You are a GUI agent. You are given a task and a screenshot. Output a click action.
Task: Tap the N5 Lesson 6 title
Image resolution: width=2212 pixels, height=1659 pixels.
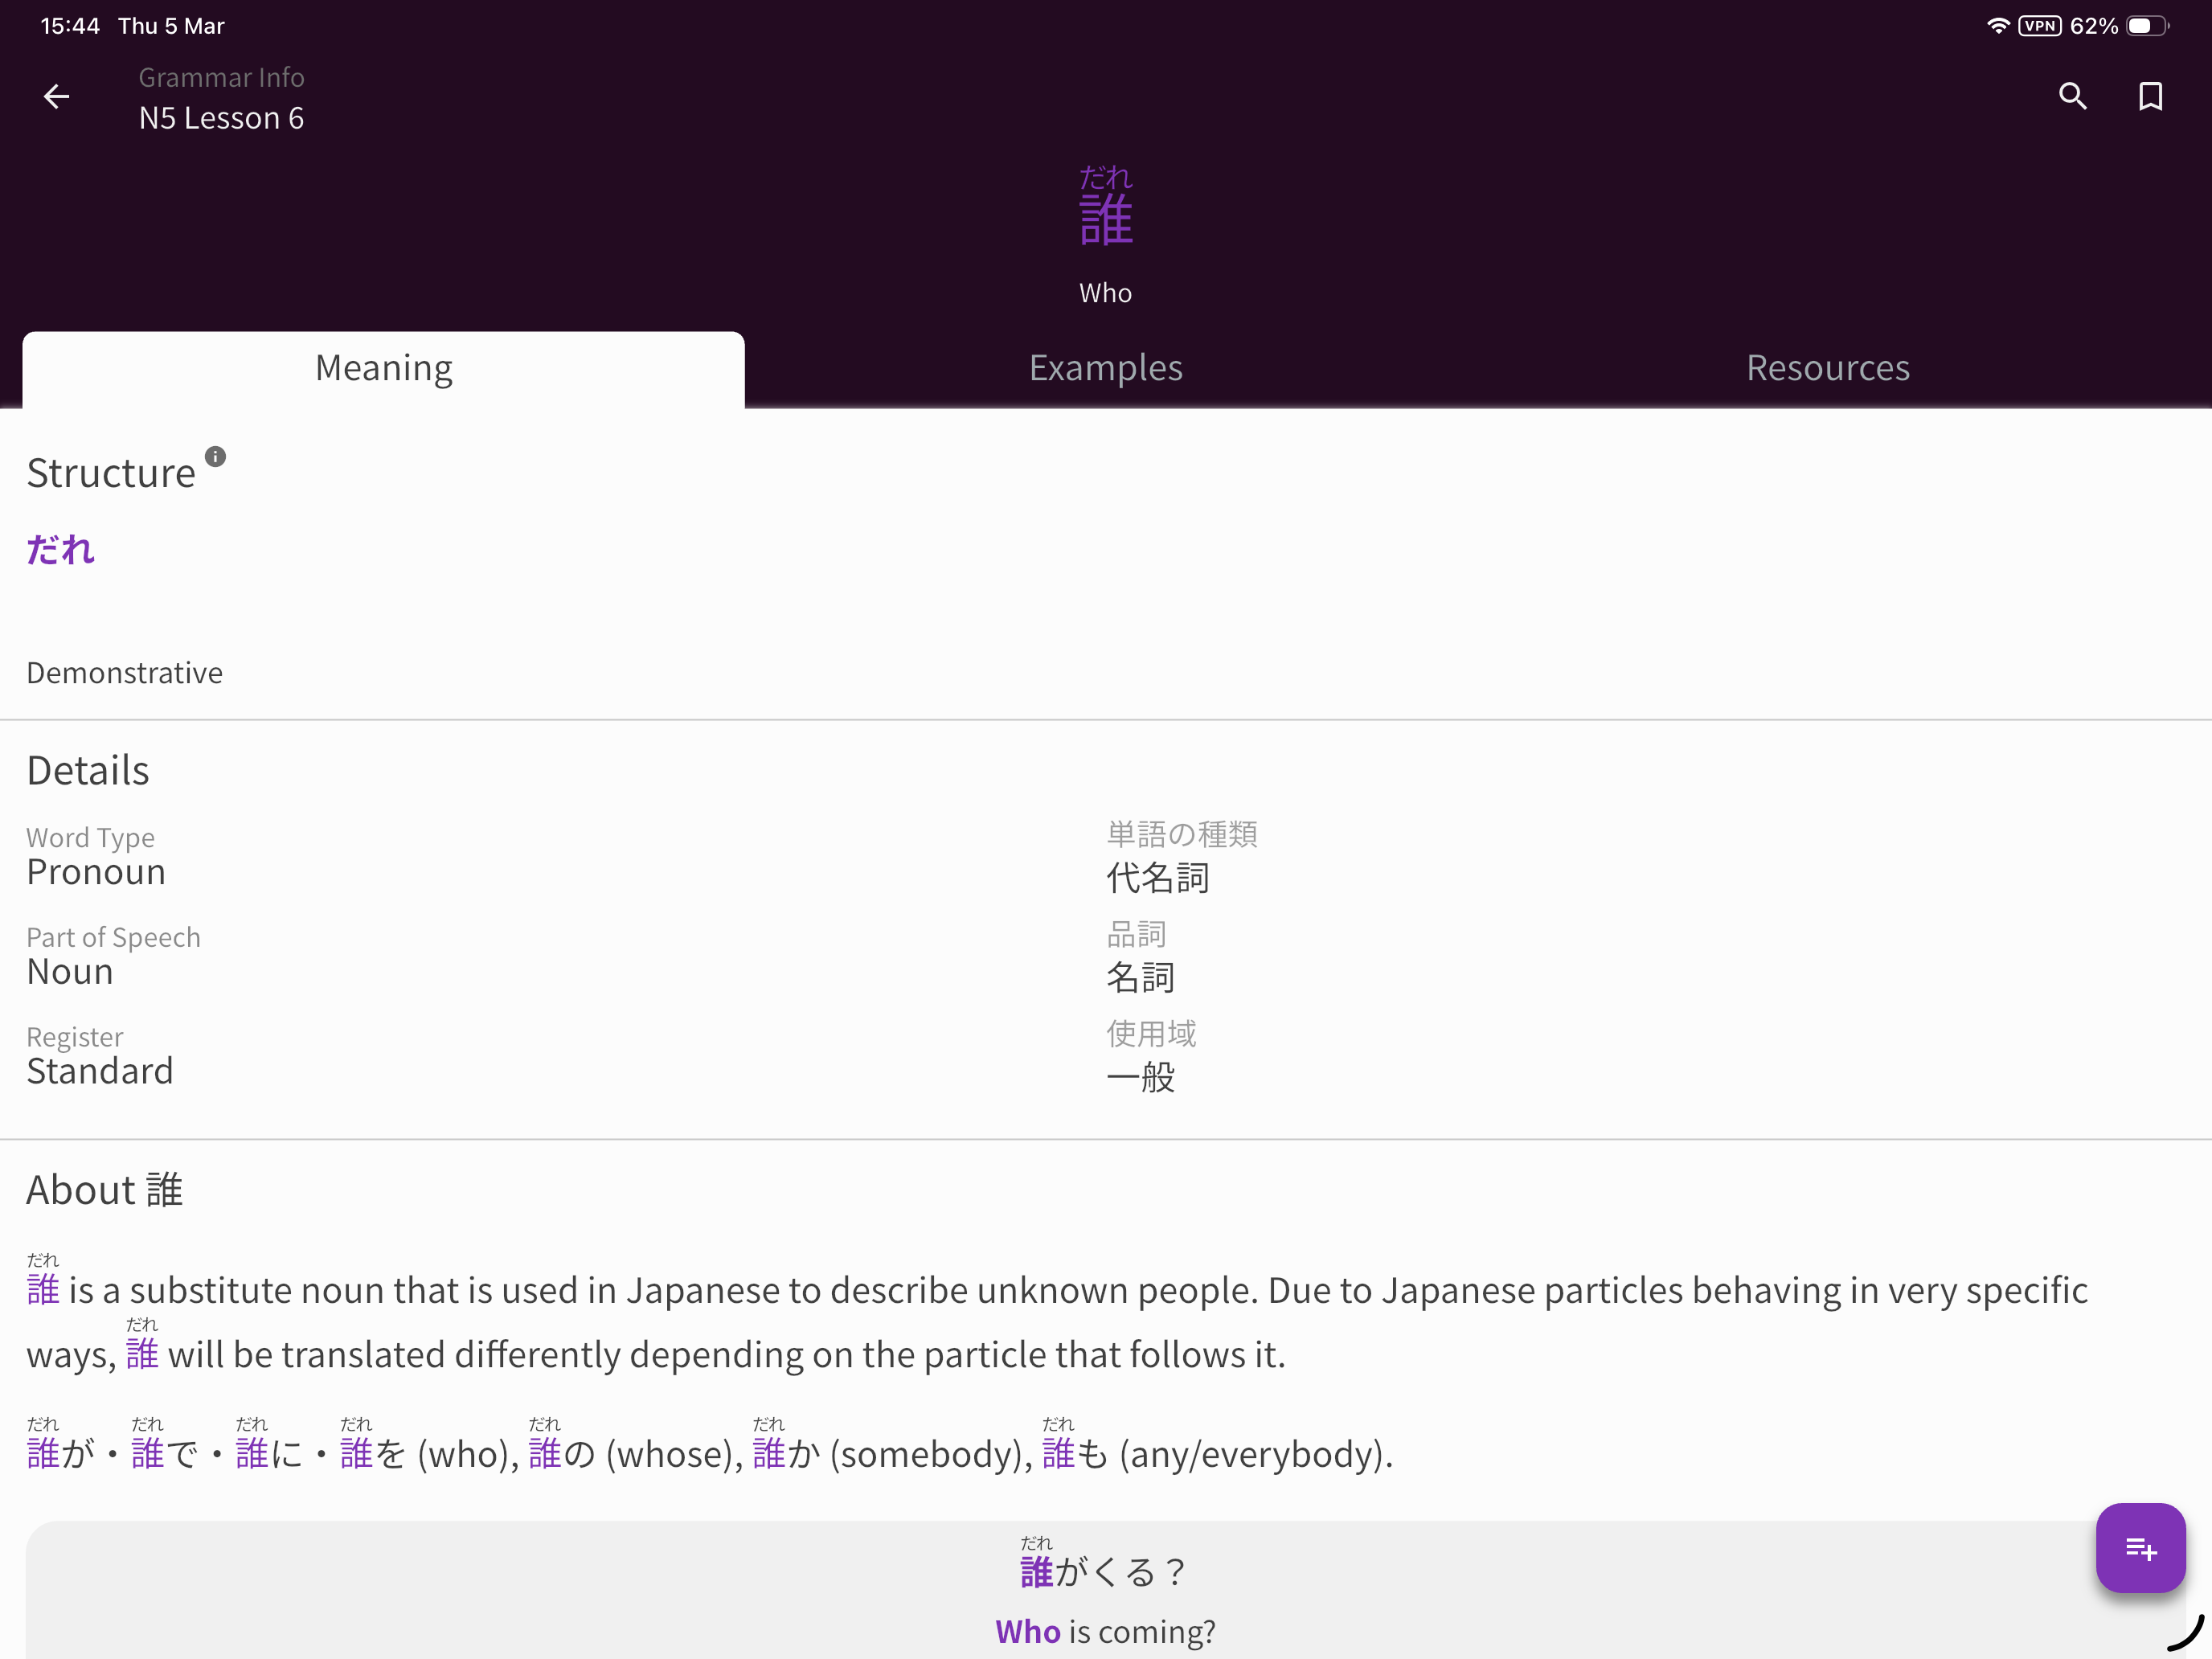click(221, 118)
